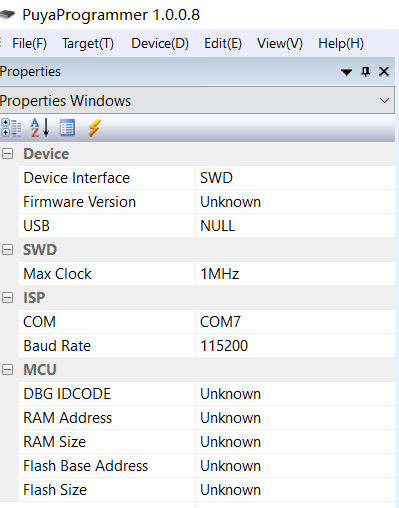Select the RAM Address property label
Screen dimensions: 399x508
68,418
